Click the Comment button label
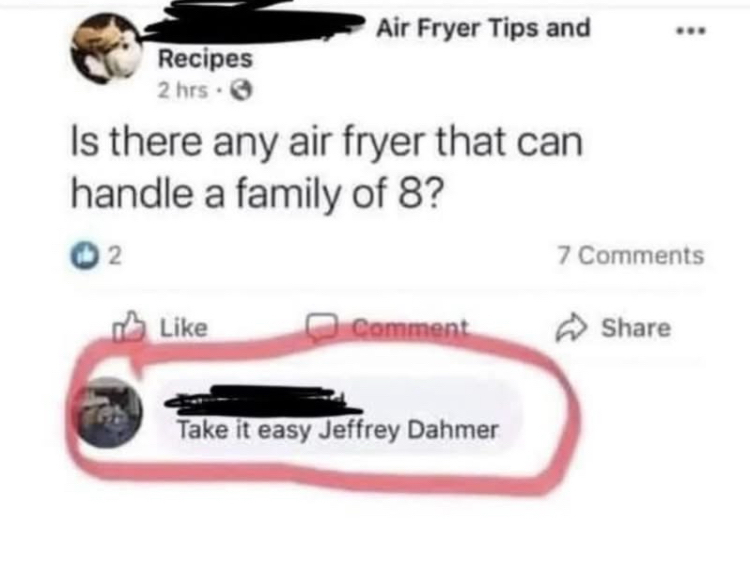Image resolution: width=750 pixels, height=568 pixels. [x=410, y=328]
